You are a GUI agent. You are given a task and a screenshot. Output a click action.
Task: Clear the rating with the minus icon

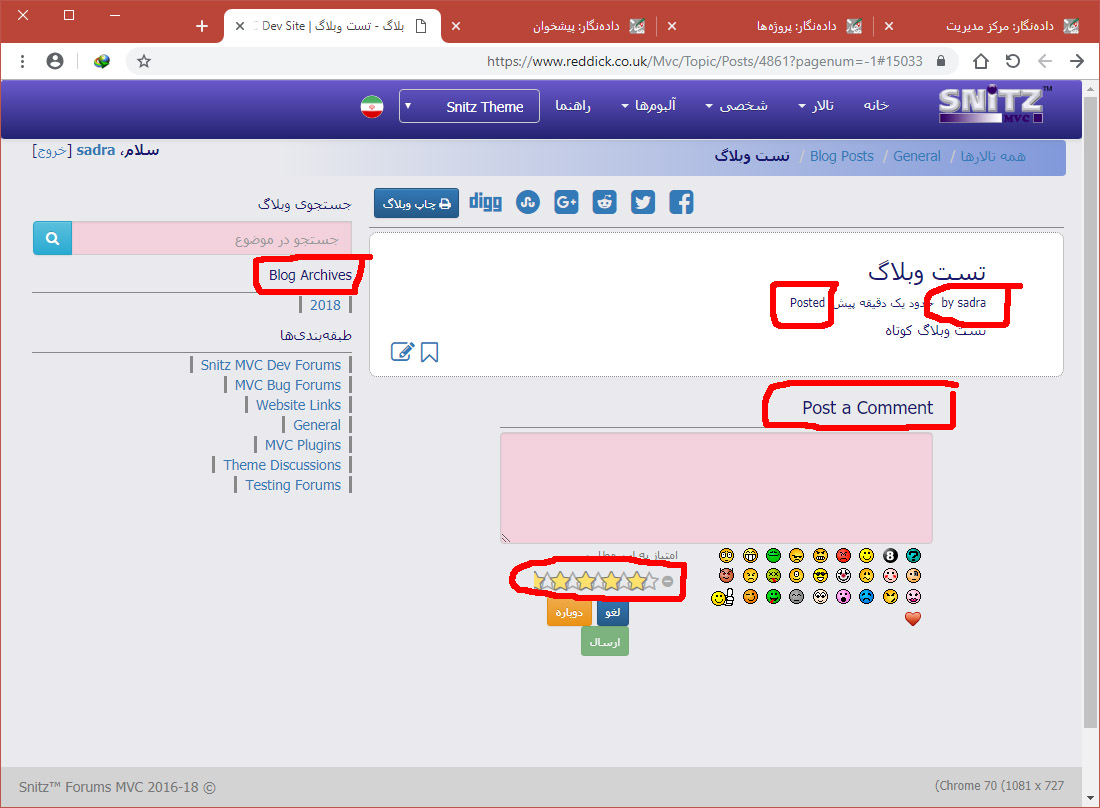click(x=668, y=581)
